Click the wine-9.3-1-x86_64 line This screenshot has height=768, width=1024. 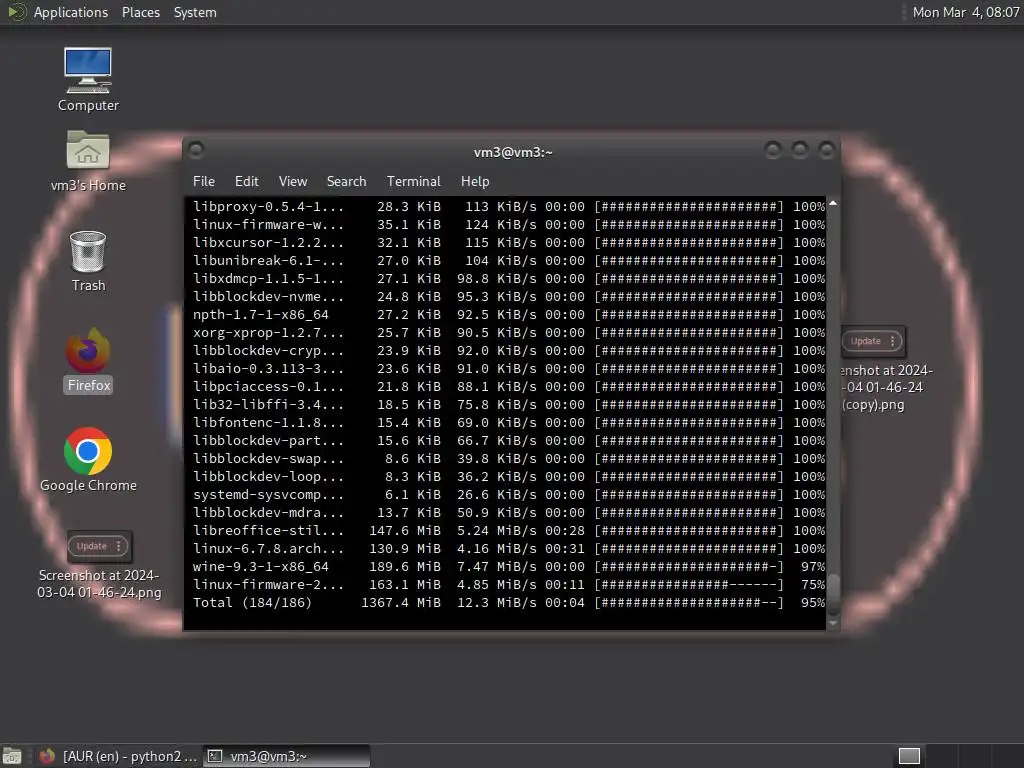(x=509, y=567)
